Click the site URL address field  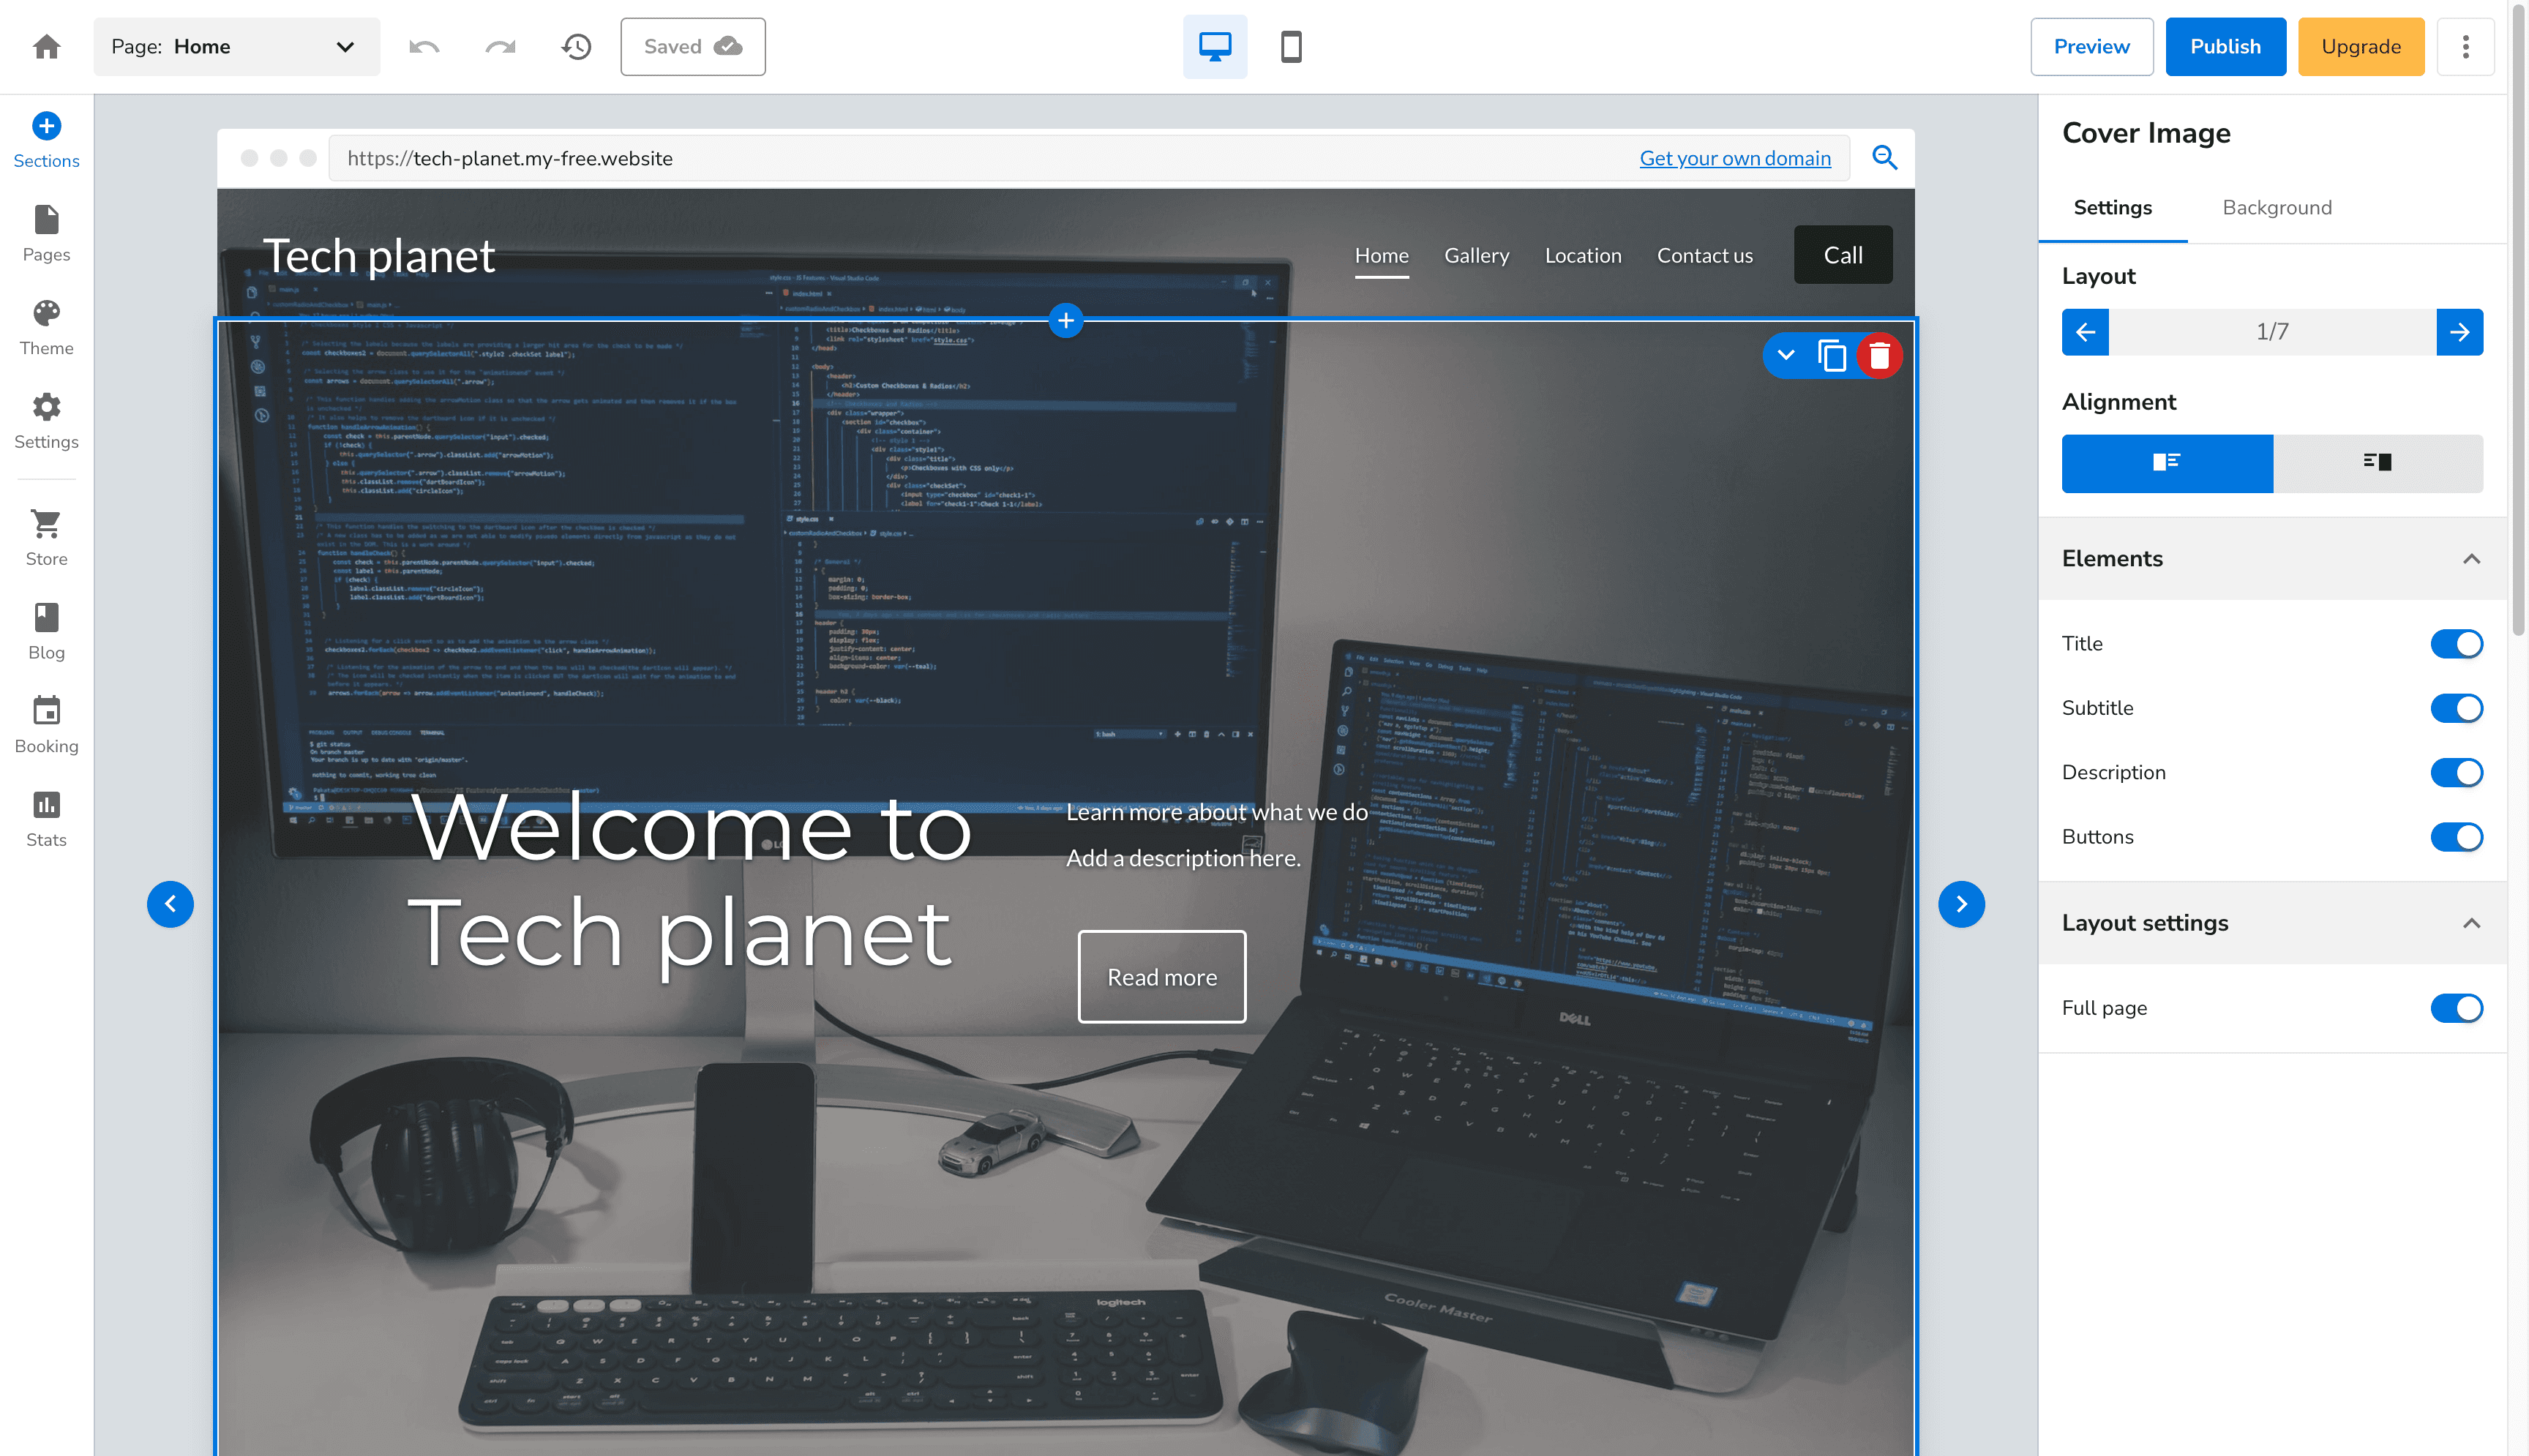pyautogui.click(x=1088, y=158)
